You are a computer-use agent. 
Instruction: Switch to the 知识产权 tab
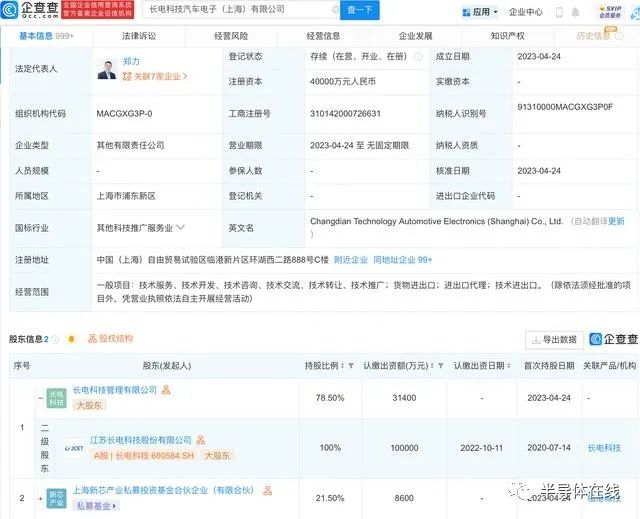[x=508, y=36]
